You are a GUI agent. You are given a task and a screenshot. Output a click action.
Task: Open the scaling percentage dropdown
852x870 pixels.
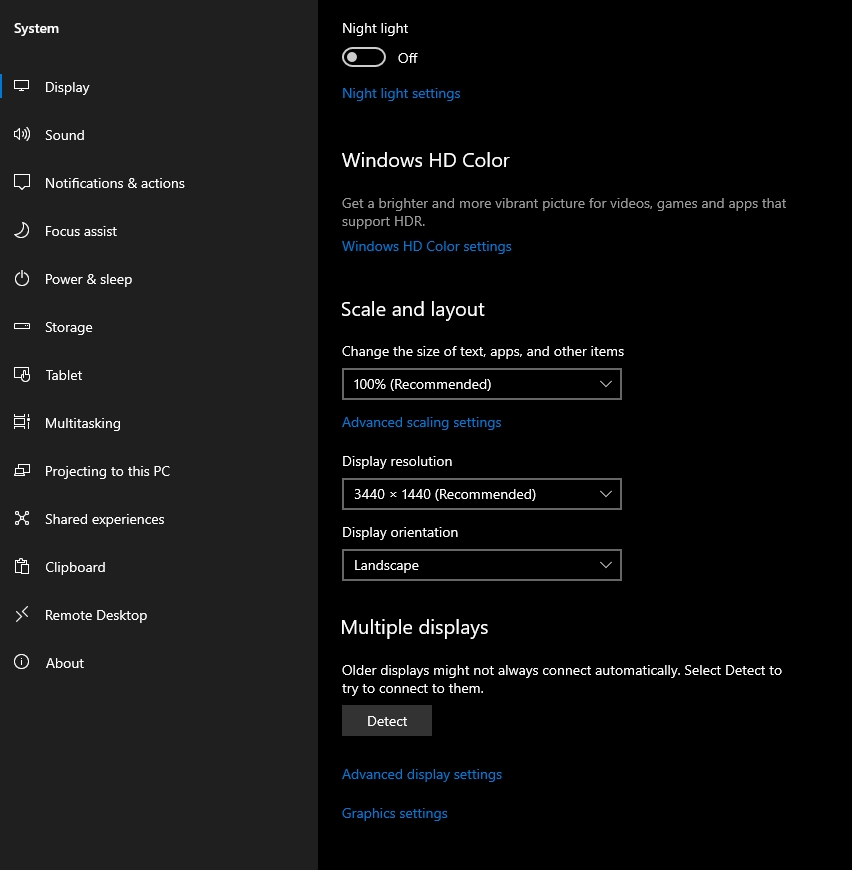tap(481, 384)
